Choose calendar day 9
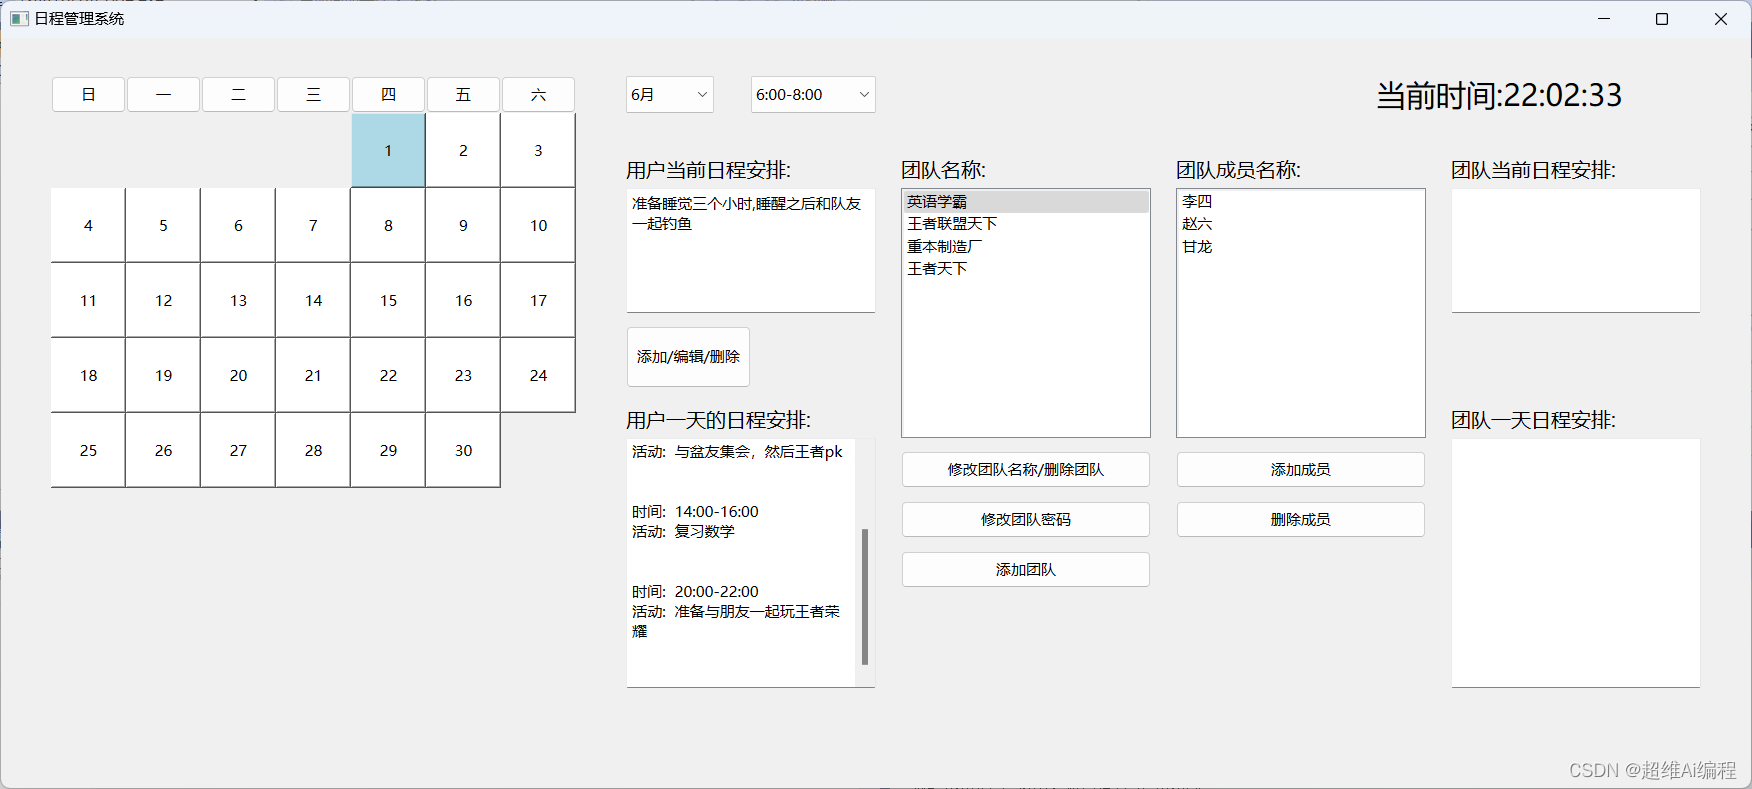The image size is (1752, 789). 463,226
